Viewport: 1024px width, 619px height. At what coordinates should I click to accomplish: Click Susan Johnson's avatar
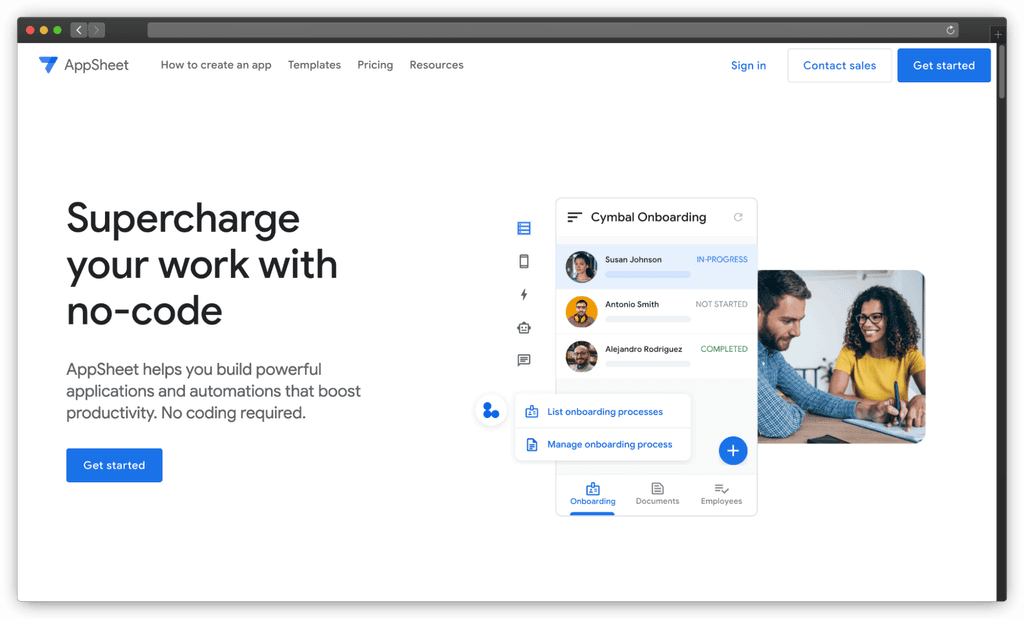pos(581,266)
